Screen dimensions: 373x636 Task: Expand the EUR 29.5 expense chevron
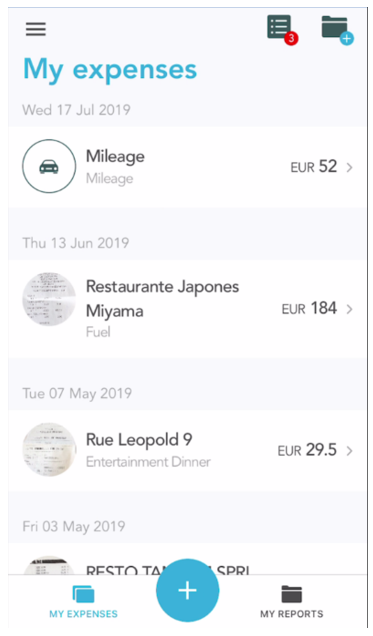[349, 451]
